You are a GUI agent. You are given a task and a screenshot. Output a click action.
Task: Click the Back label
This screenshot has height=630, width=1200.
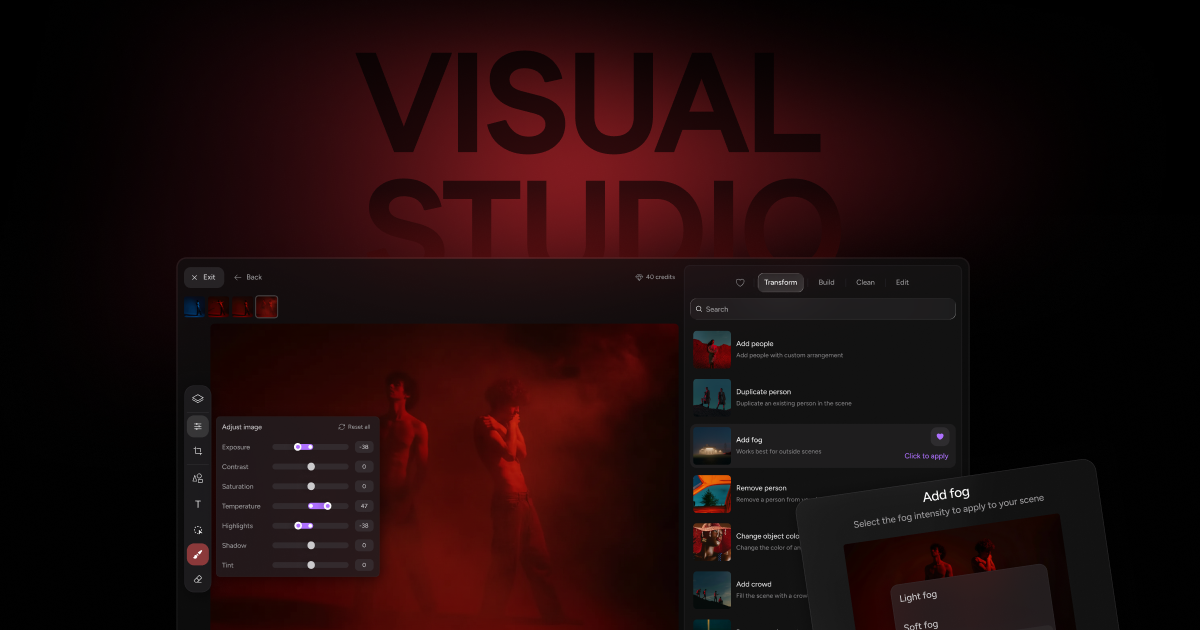(x=254, y=277)
